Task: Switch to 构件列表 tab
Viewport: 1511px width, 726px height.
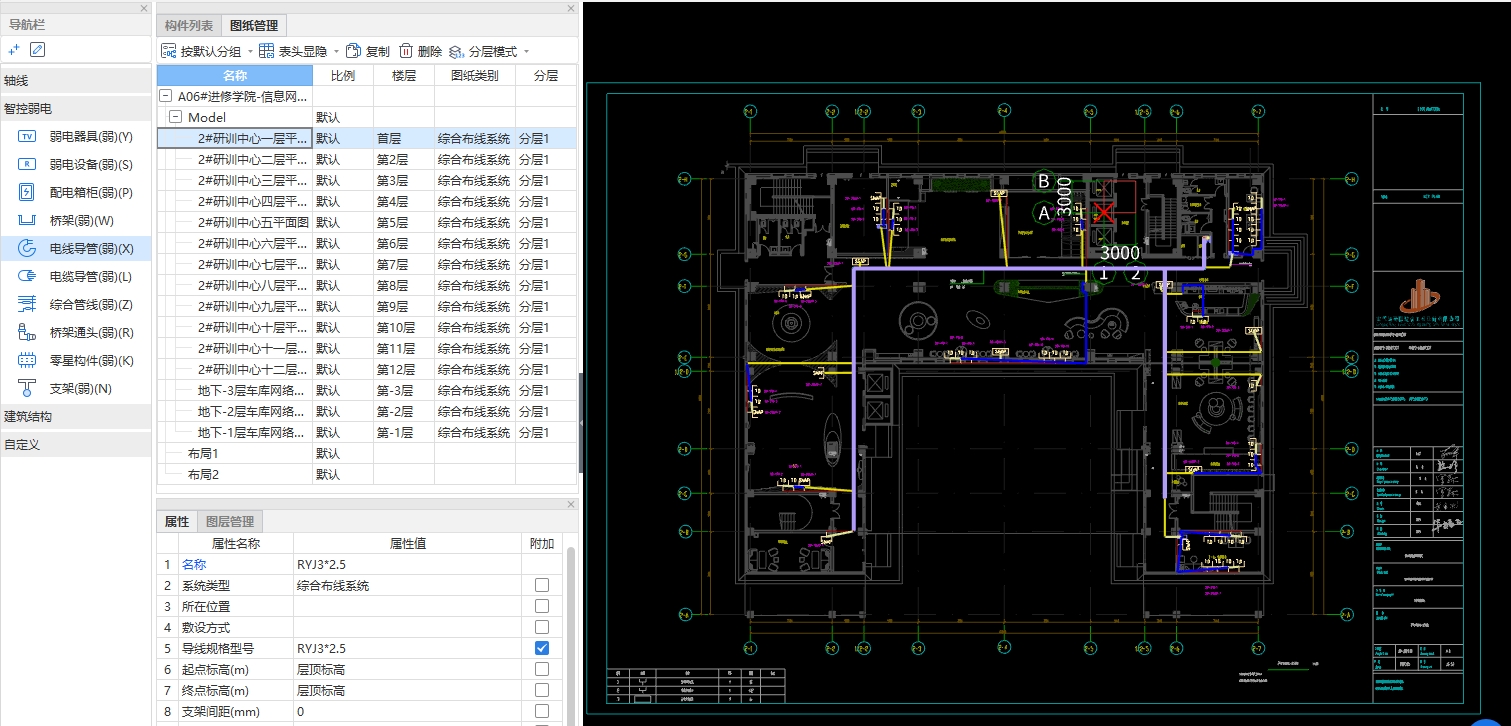Action: click(x=189, y=26)
